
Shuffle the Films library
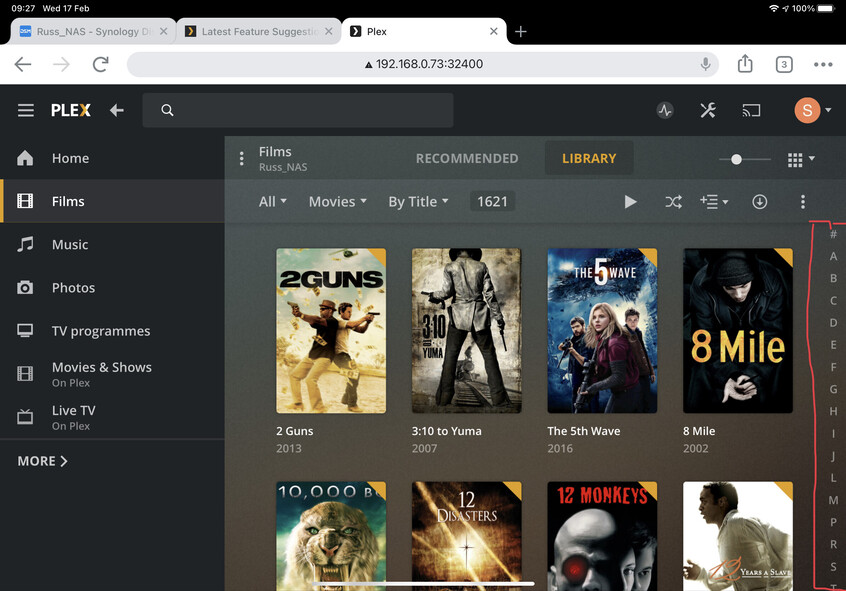click(673, 202)
